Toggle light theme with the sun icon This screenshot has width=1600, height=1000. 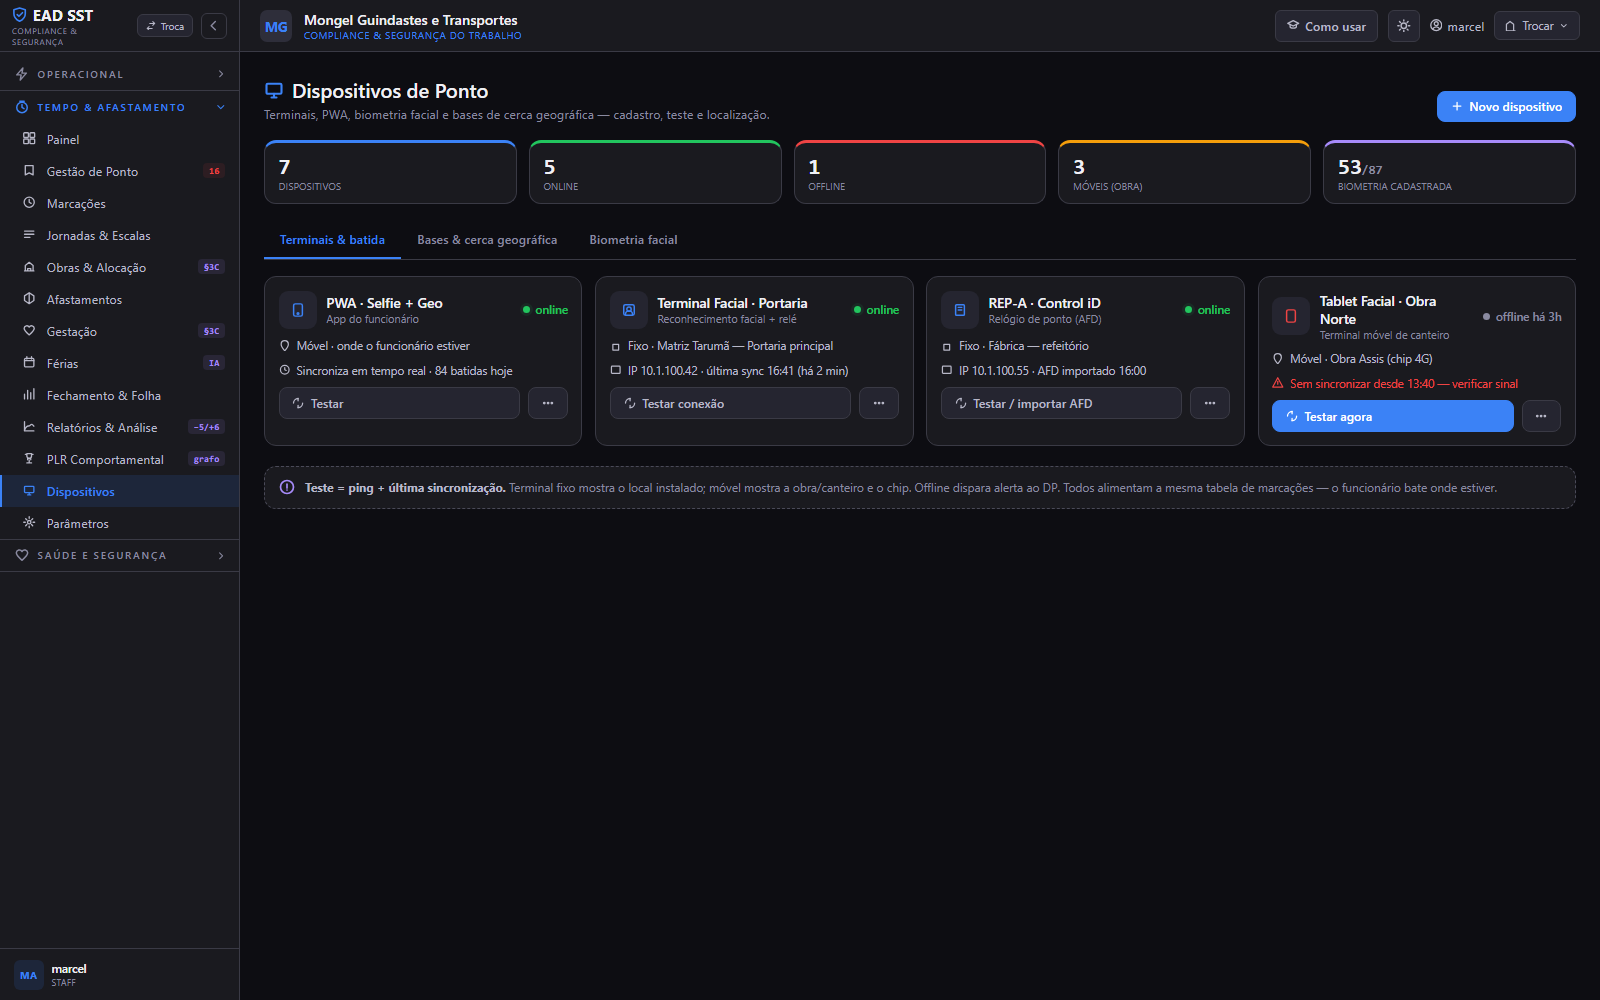1404,26
